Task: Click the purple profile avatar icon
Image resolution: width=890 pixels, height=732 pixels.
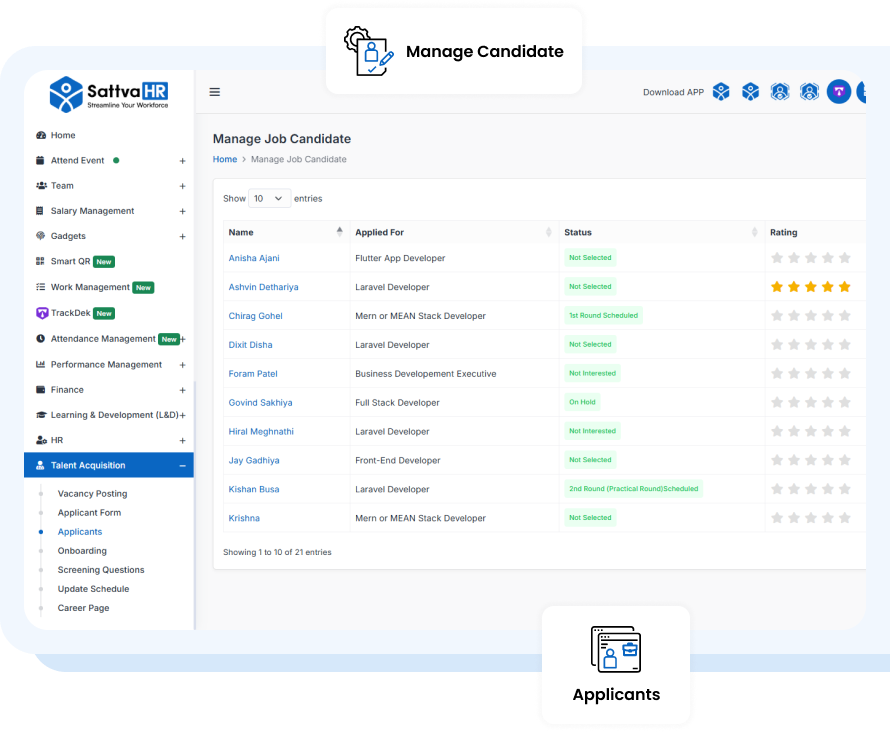Action: click(839, 92)
